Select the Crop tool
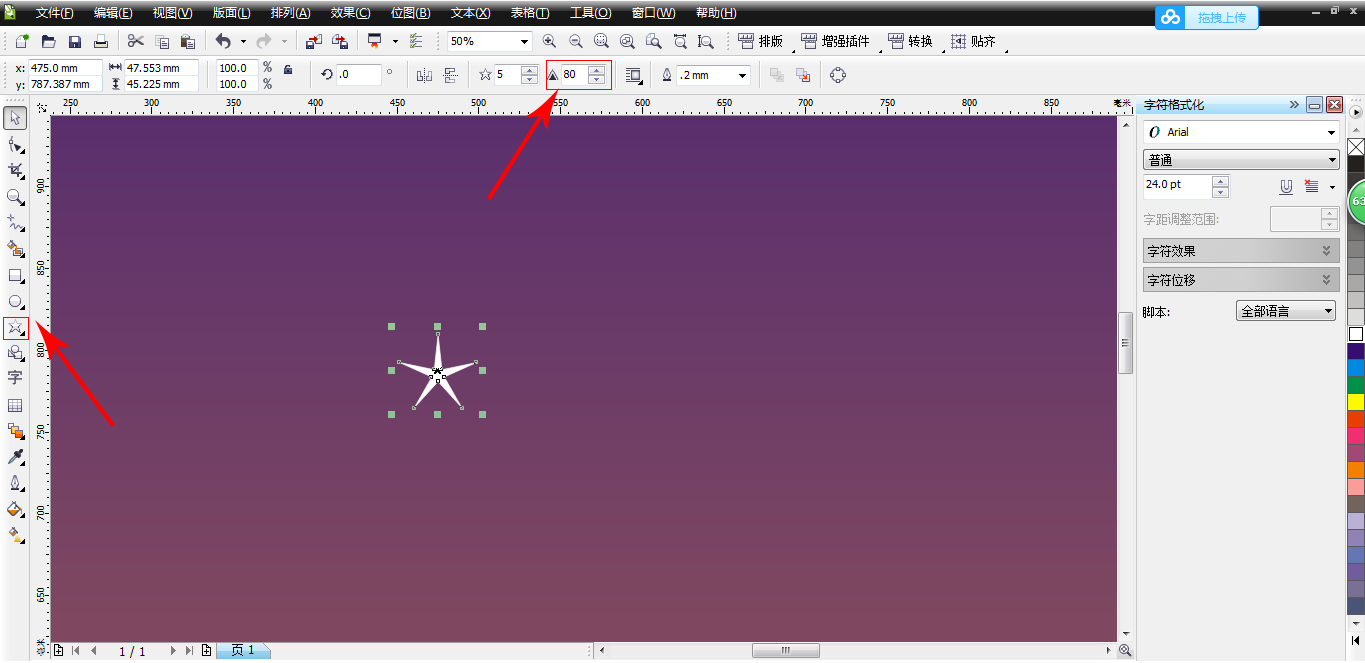Viewport: 1365px width, 663px height. [15, 171]
